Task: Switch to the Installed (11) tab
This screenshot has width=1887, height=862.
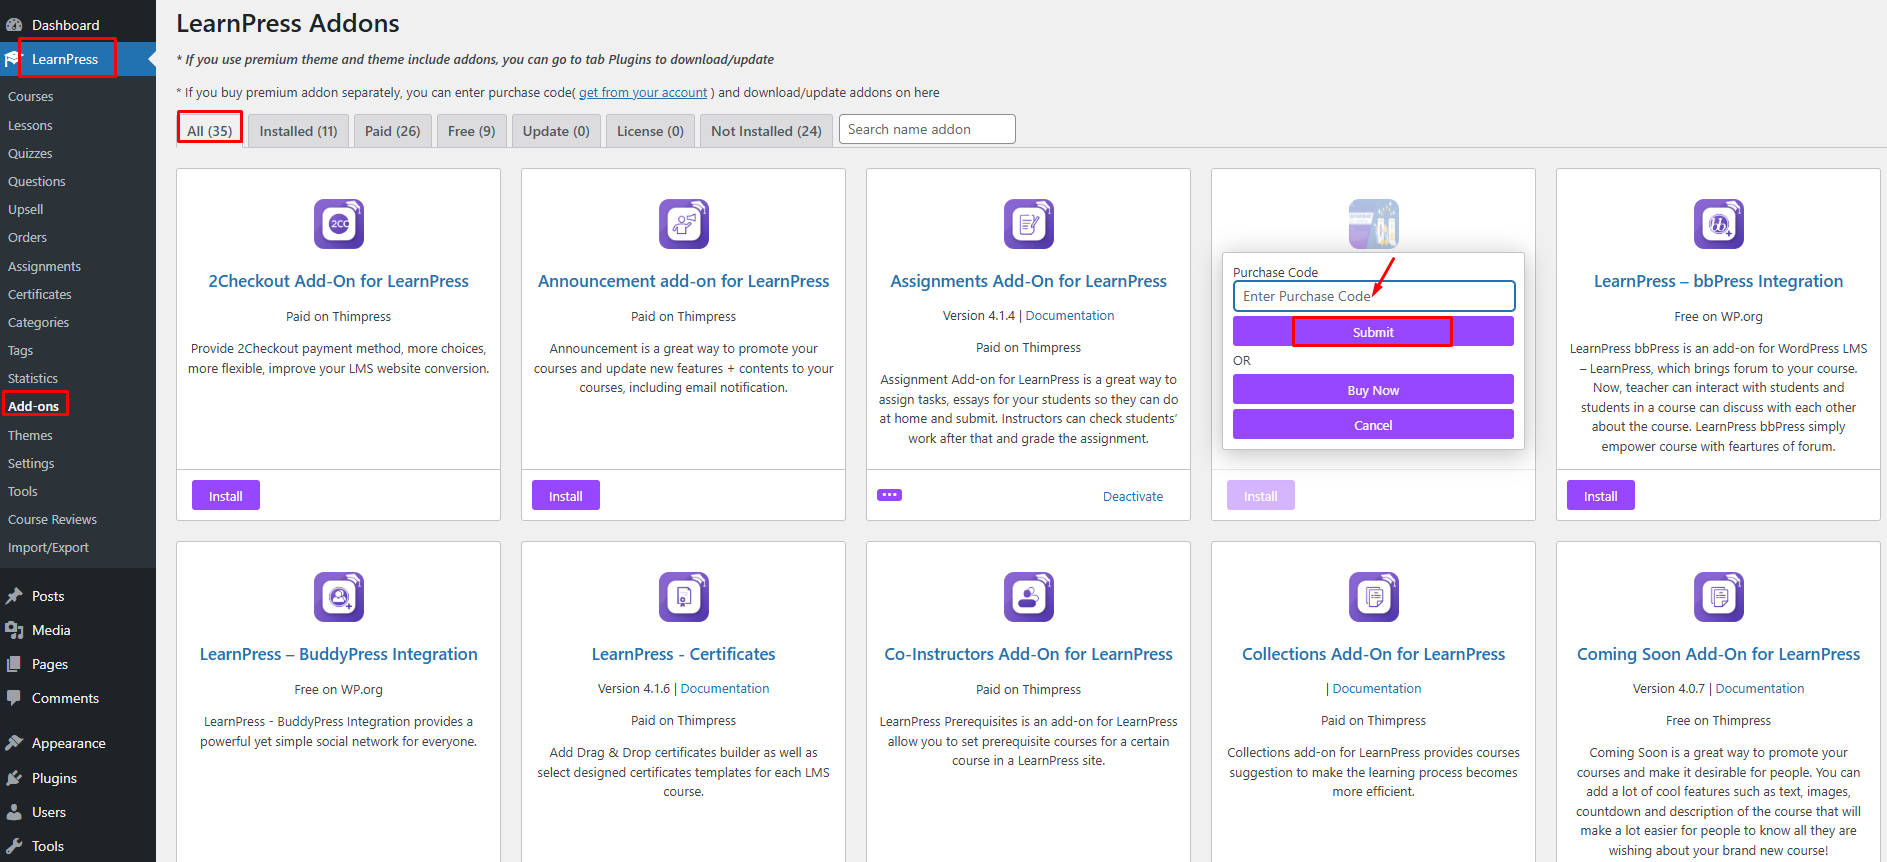Action: pos(298,131)
